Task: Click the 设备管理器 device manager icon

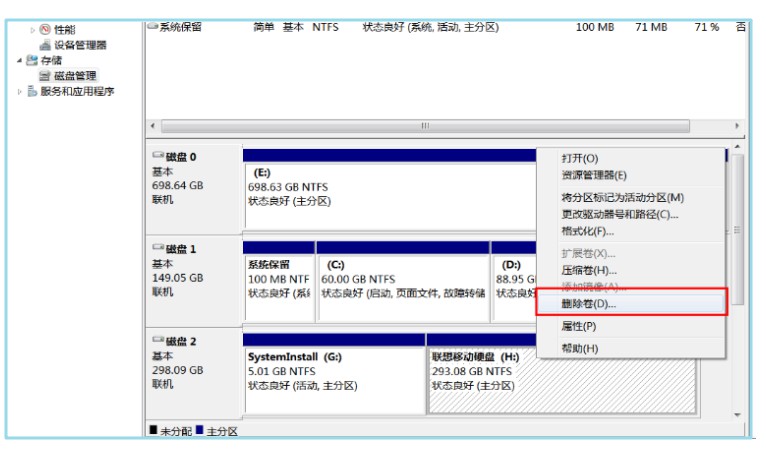Action: 45,45
